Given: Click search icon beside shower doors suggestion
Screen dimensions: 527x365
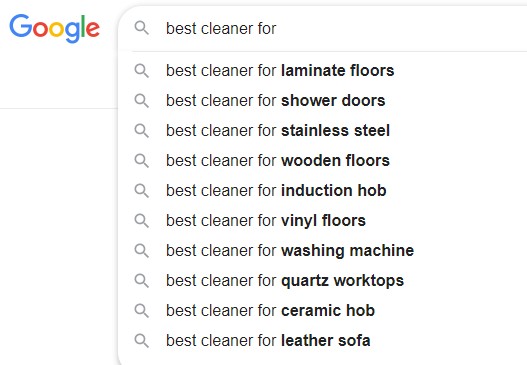Looking at the screenshot, I should (141, 100).
